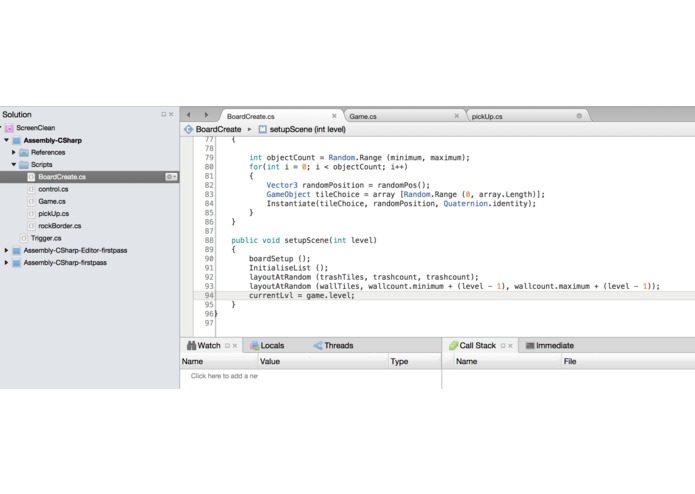
Task: Expand Assembly-CSharp-firstpass project
Action: (6, 263)
